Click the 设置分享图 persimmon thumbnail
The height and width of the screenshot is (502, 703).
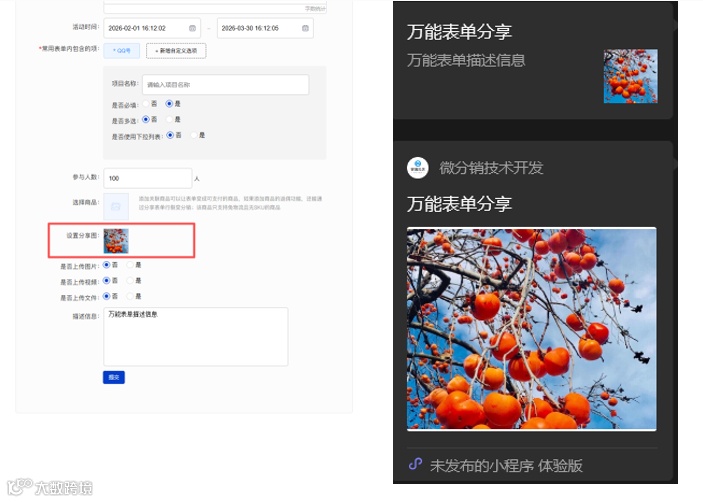(x=116, y=241)
